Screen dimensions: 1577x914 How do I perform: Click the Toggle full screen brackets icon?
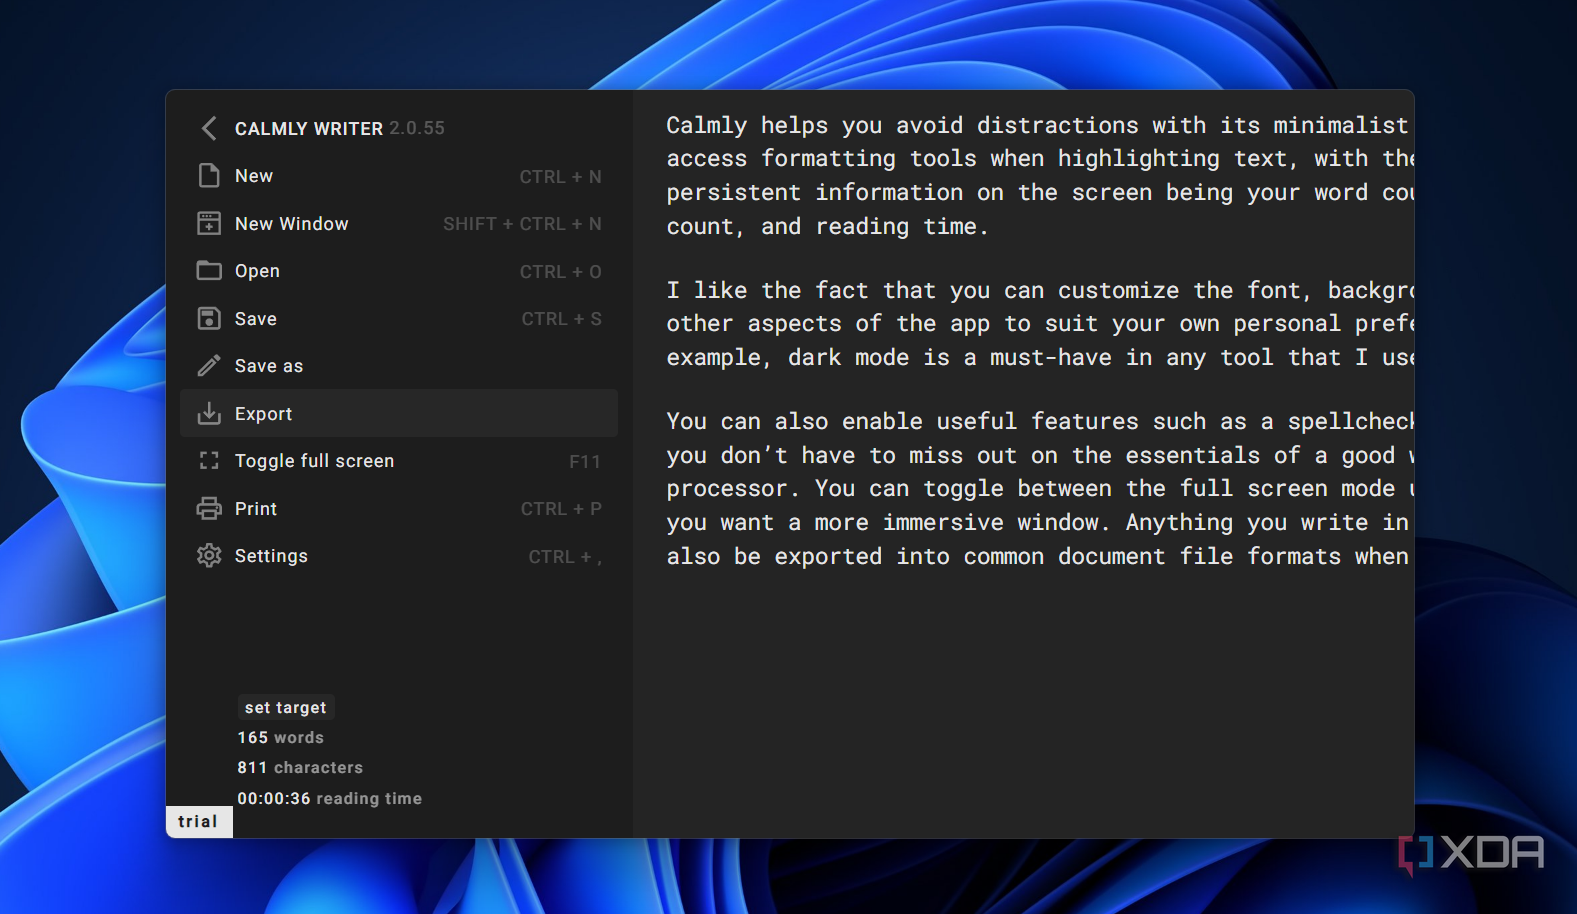pyautogui.click(x=209, y=461)
